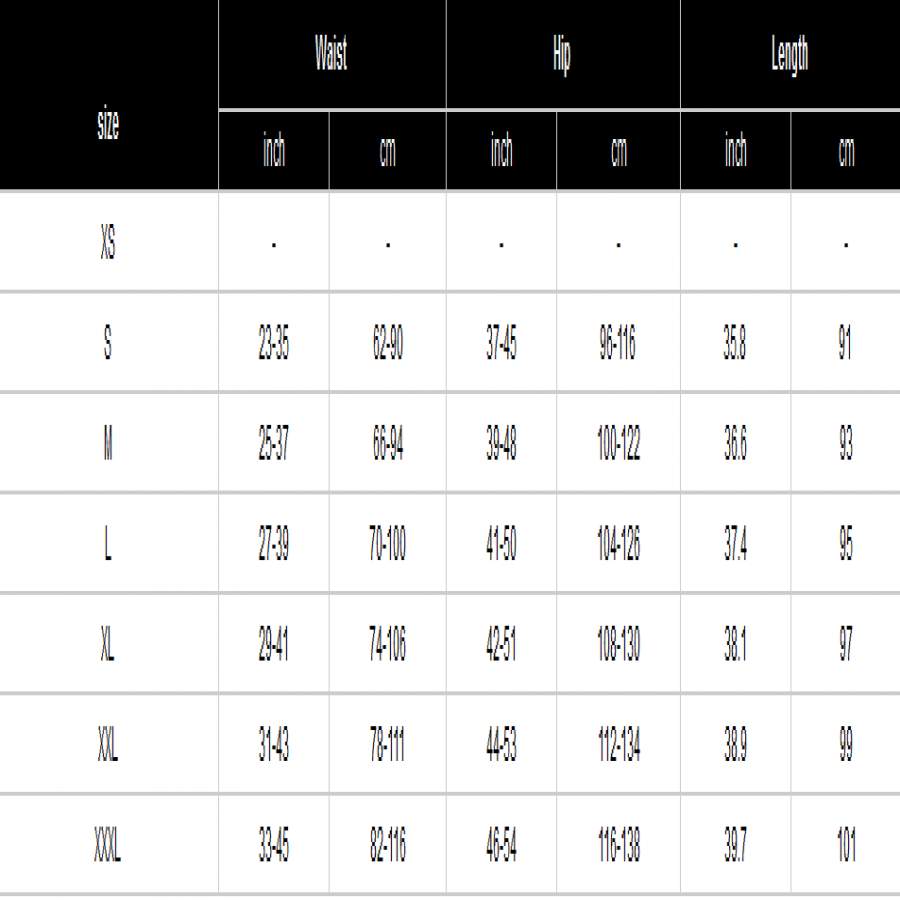Click the XS size row label
This screenshot has height=900, width=900.
coord(108,243)
